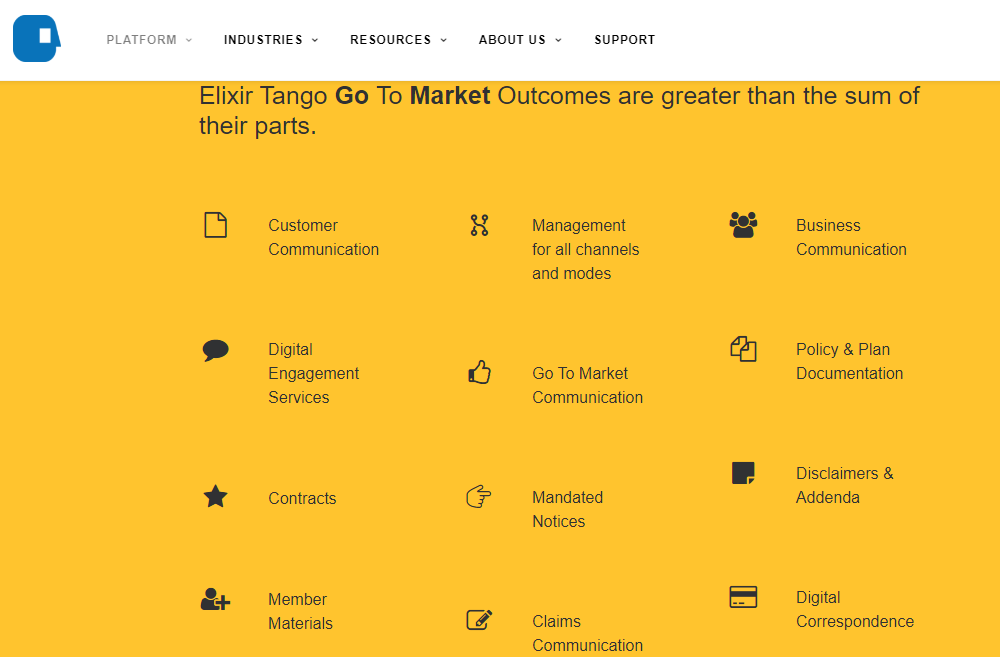This screenshot has width=1000, height=657.
Task: Open the Mandated Notices link
Action: 567,509
